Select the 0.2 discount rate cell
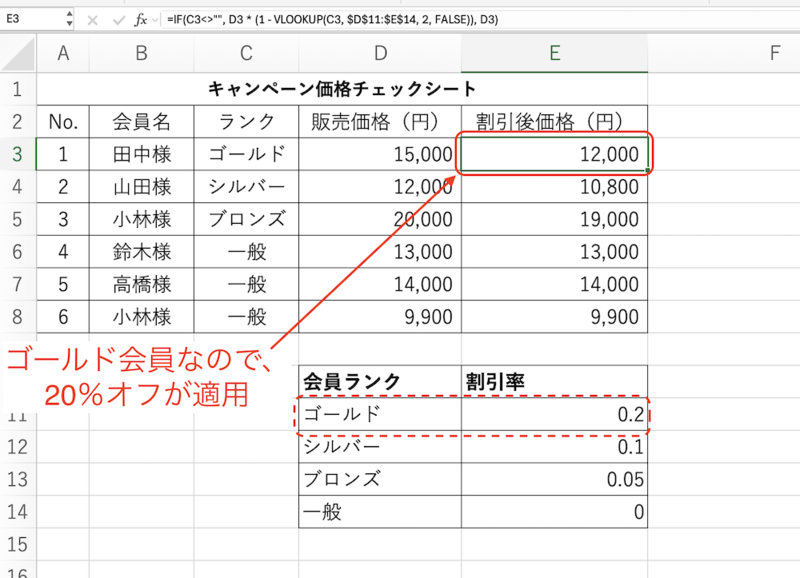The height and width of the screenshot is (578, 800). coord(555,414)
